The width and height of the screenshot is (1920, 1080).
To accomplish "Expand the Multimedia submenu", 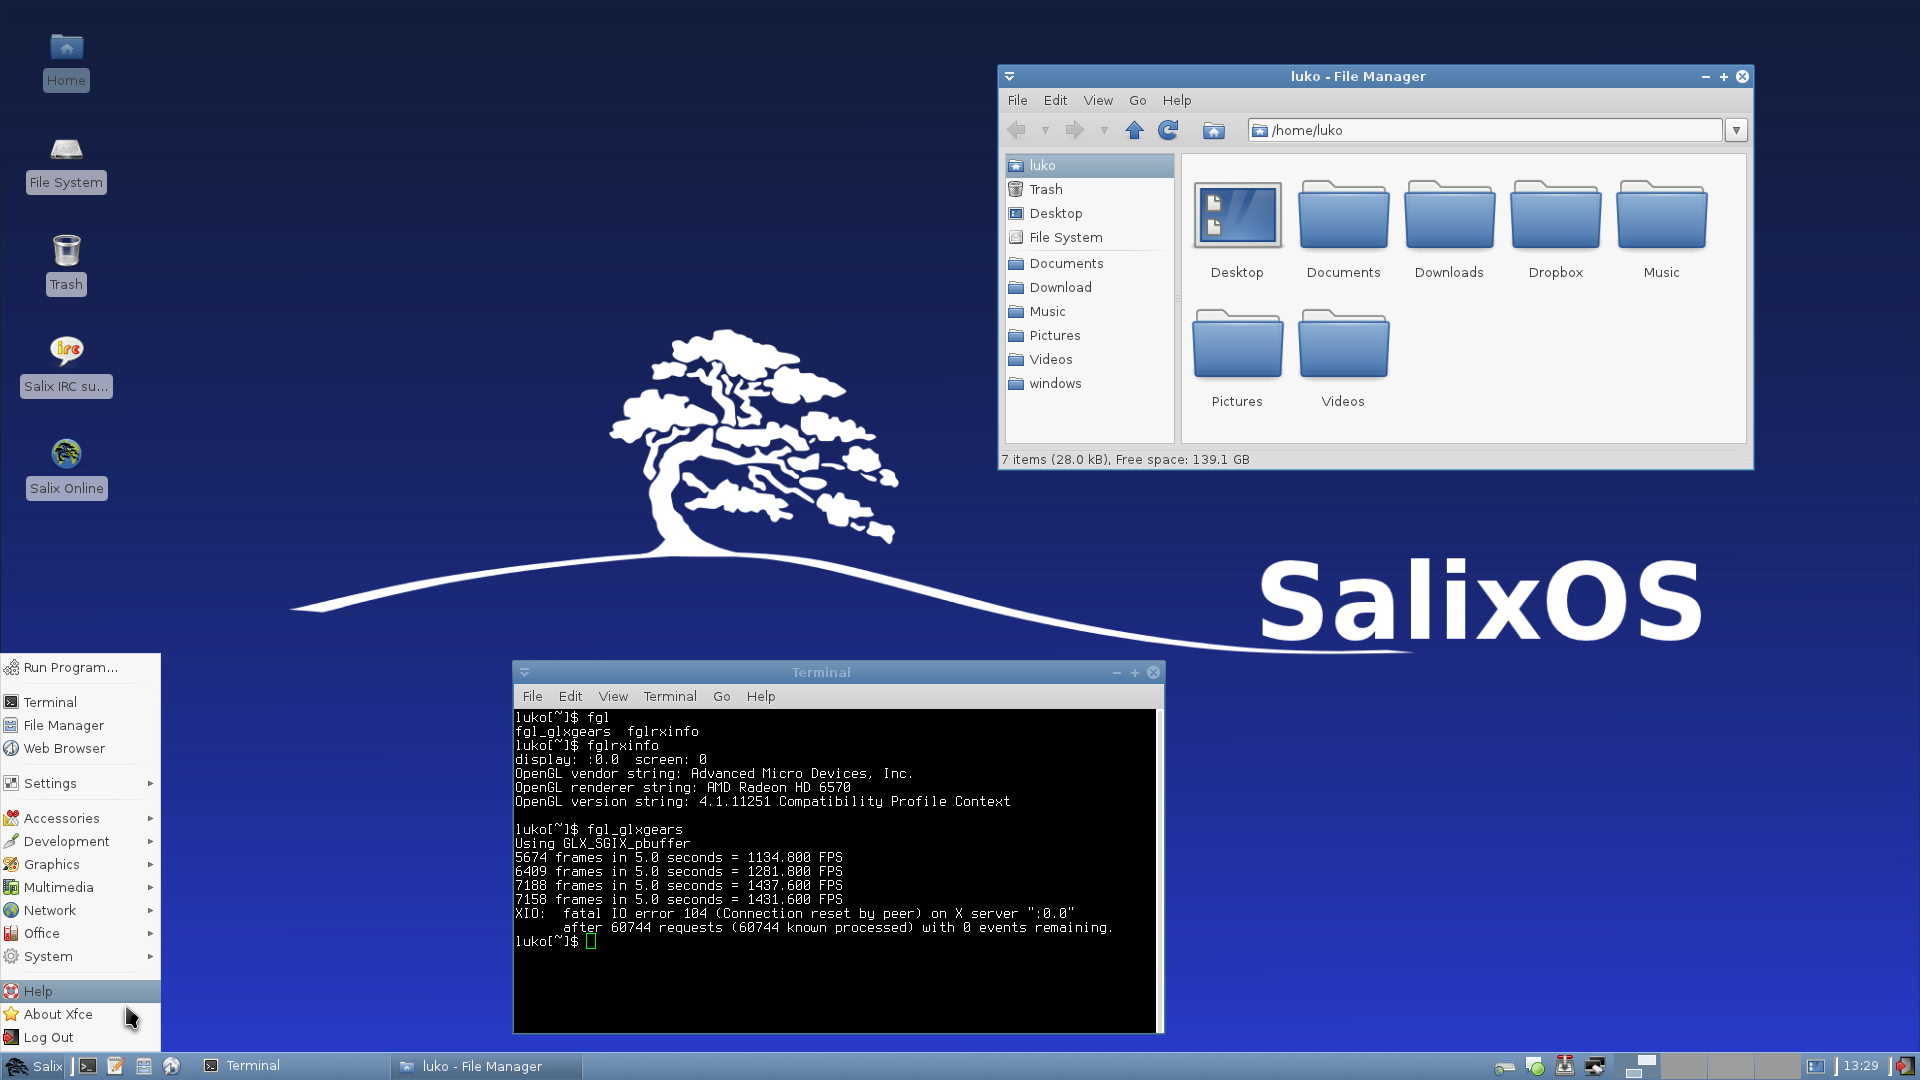I will click(80, 887).
